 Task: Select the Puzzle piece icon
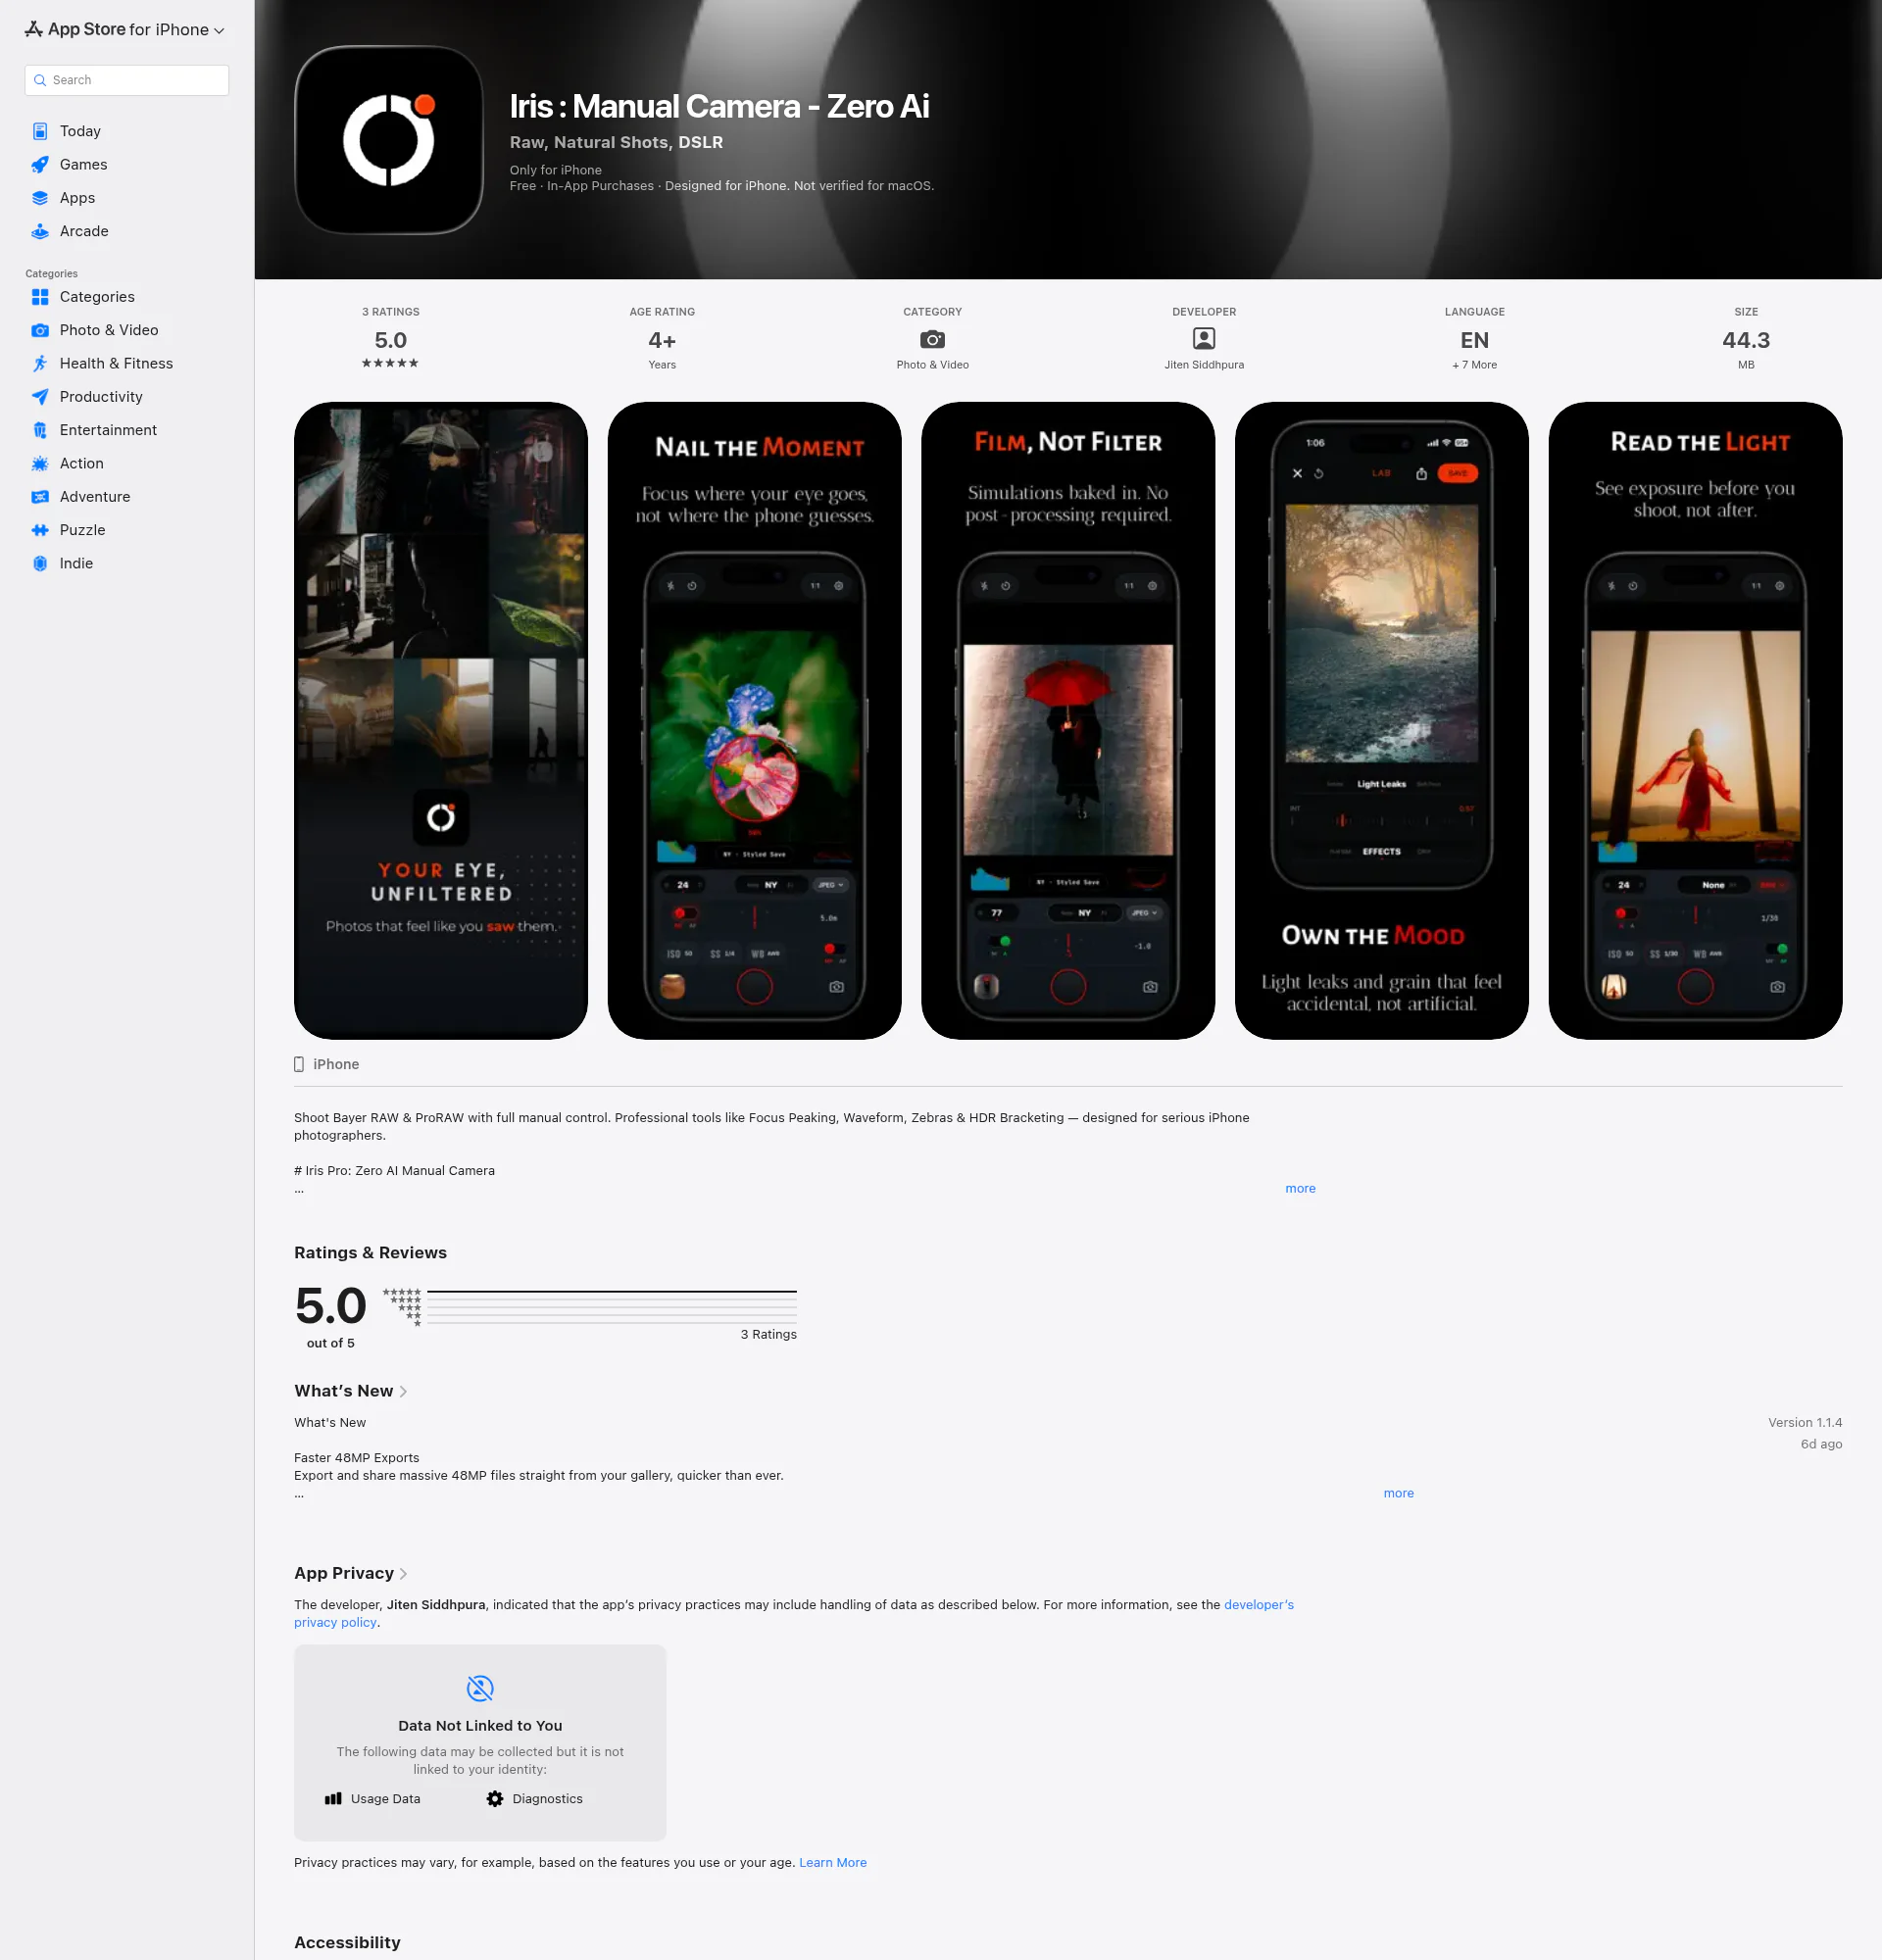(40, 530)
